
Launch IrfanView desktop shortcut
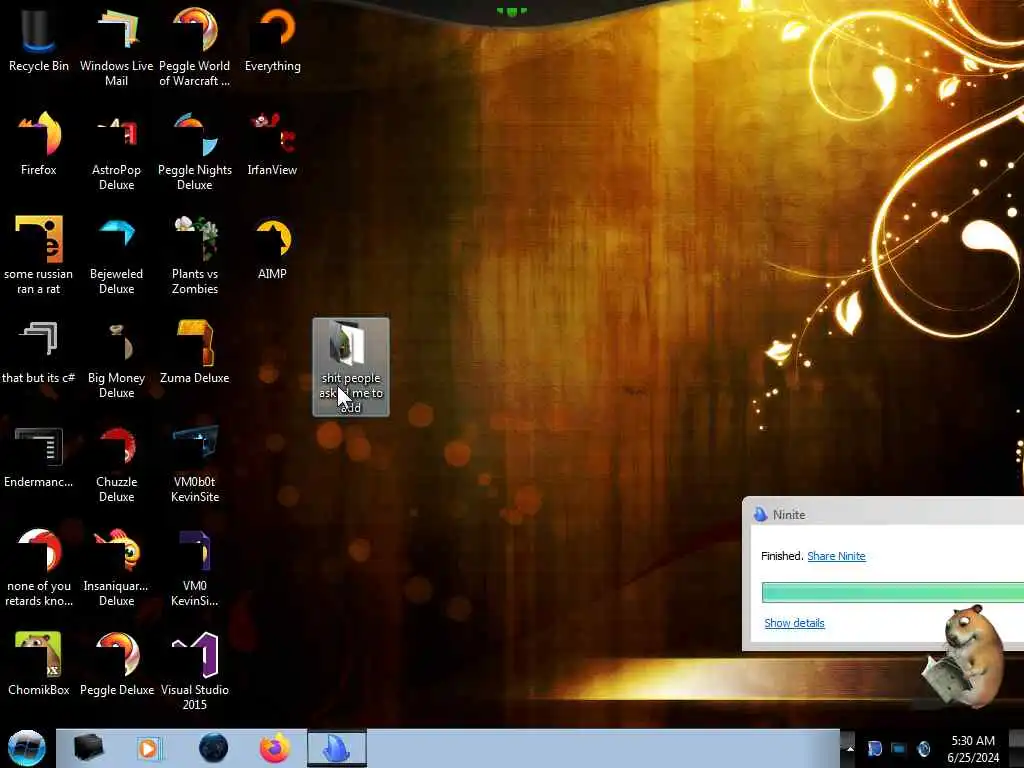click(272, 144)
